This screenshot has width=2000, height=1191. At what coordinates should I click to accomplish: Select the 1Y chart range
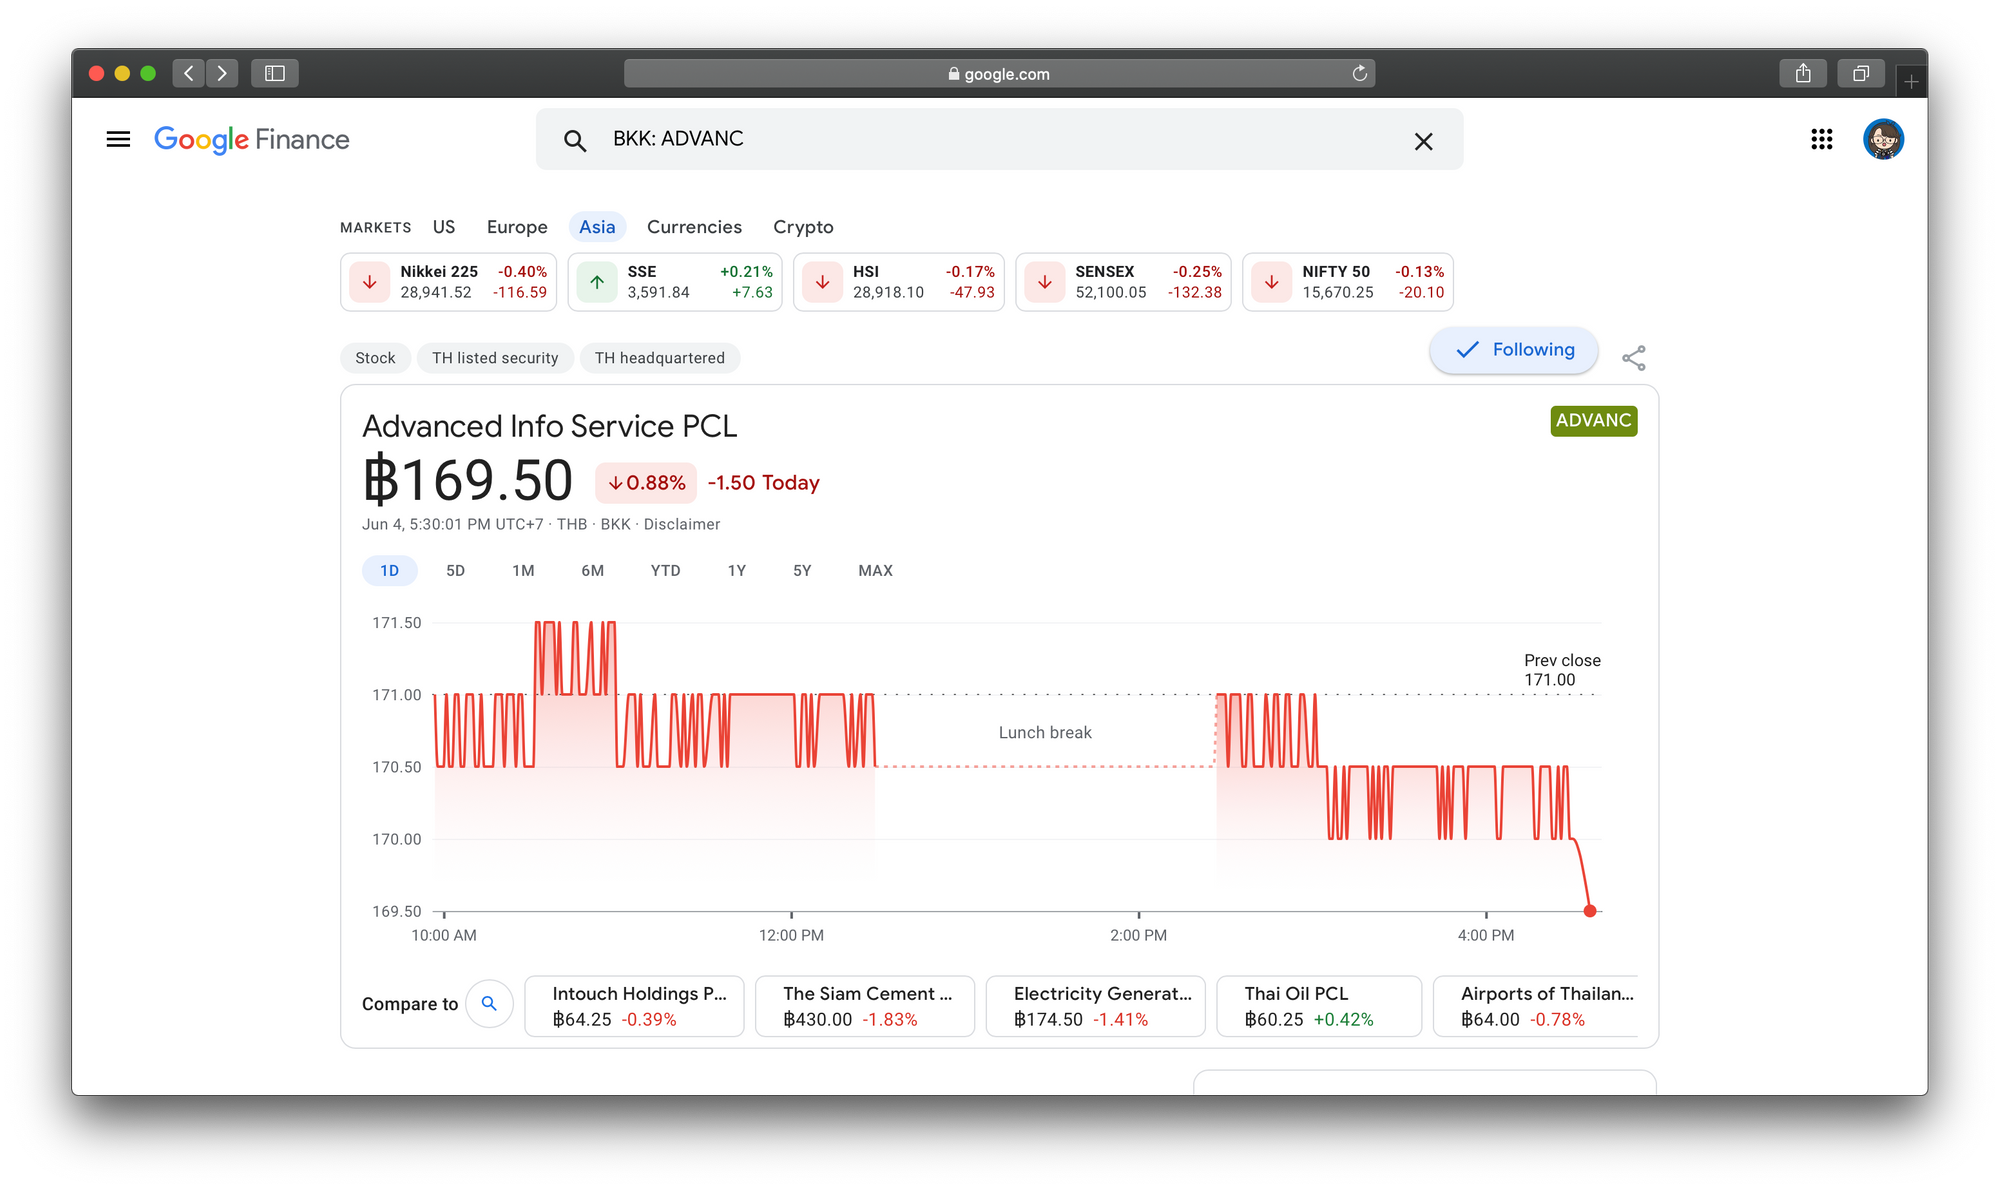tap(736, 570)
